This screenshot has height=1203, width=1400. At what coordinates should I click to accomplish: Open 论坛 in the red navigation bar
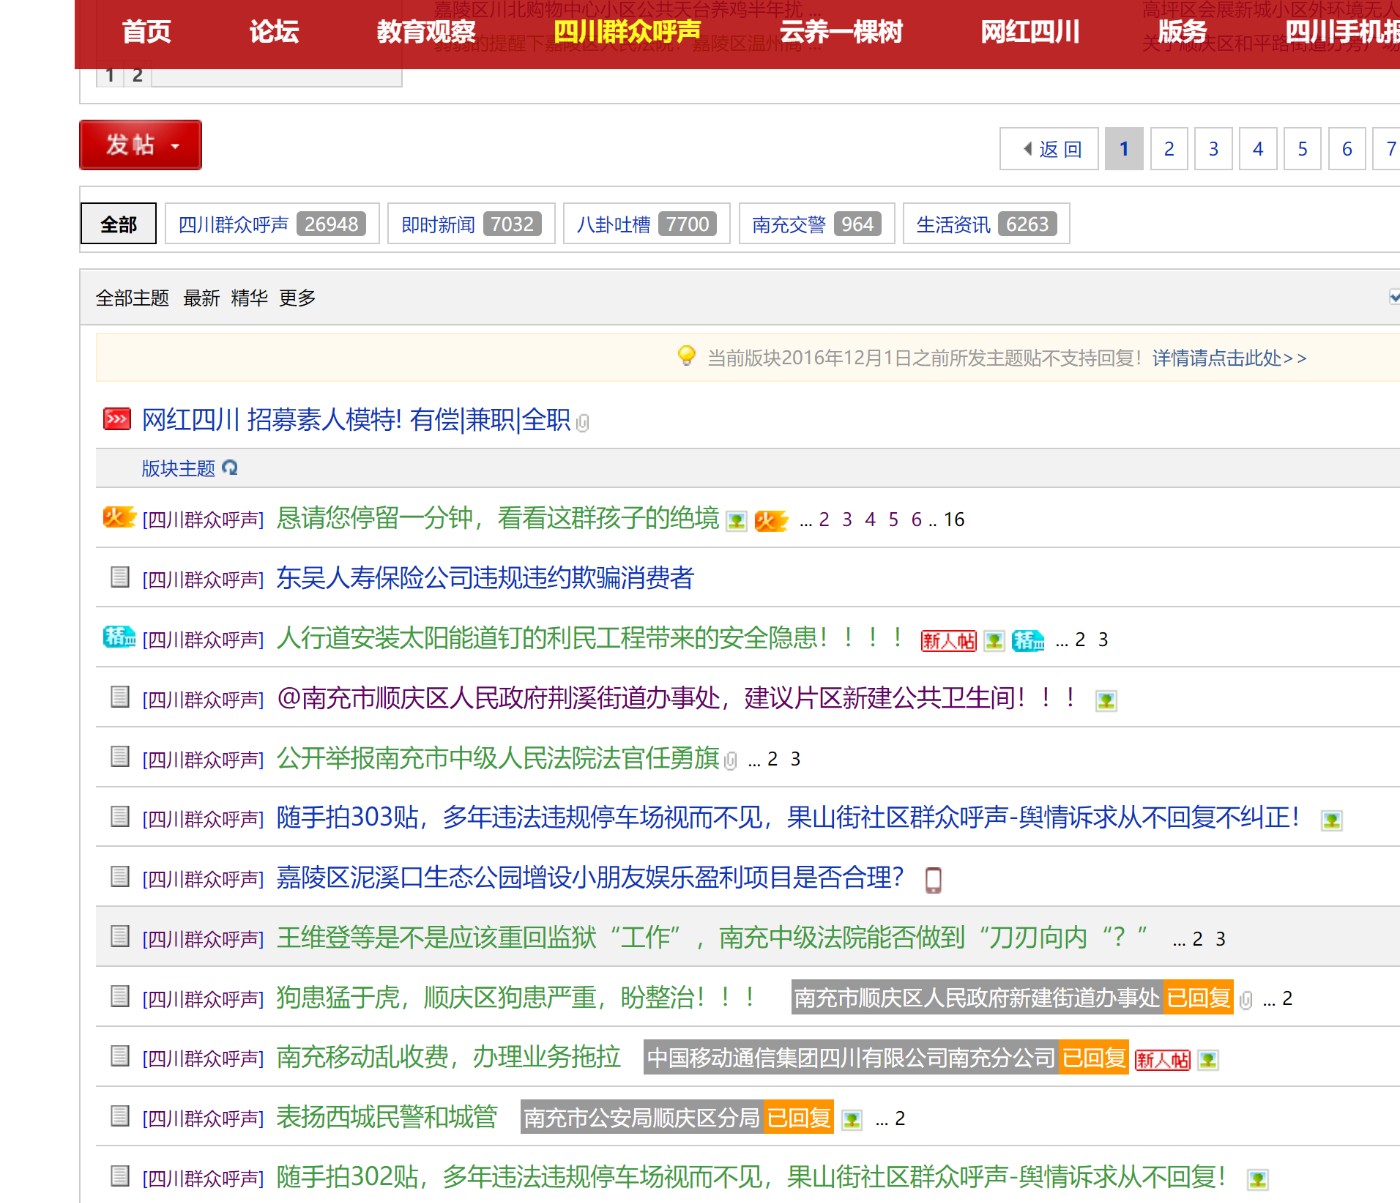[274, 32]
